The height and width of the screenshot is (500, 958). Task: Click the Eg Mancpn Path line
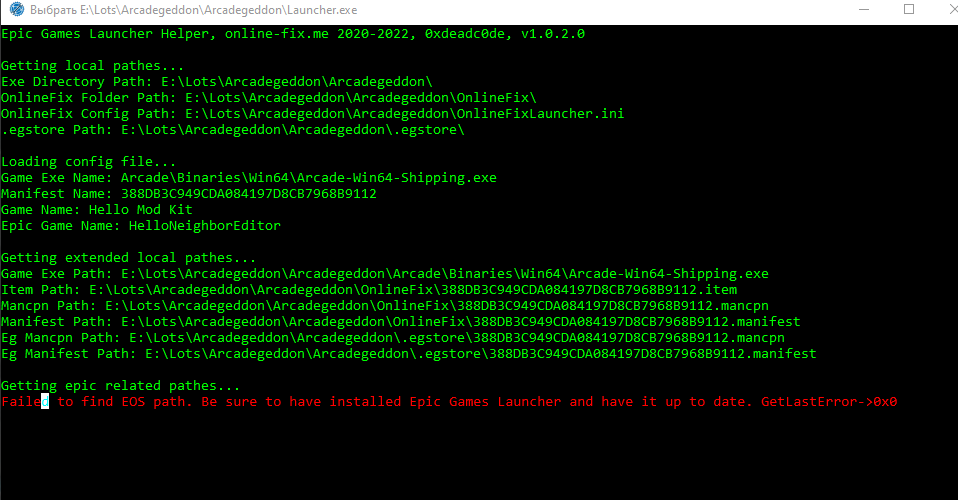[x=393, y=337]
